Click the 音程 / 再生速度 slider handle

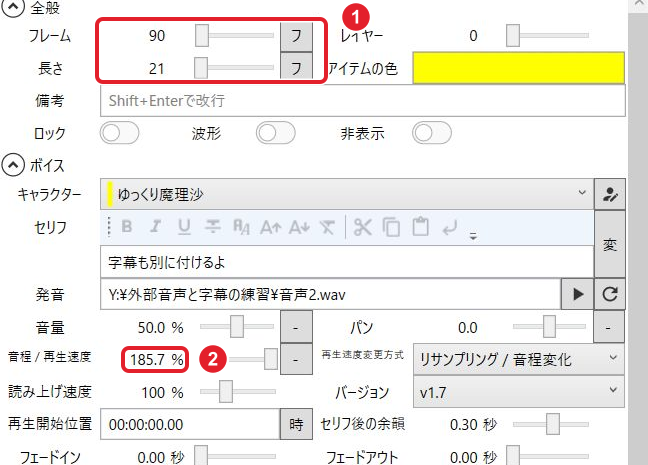click(271, 359)
